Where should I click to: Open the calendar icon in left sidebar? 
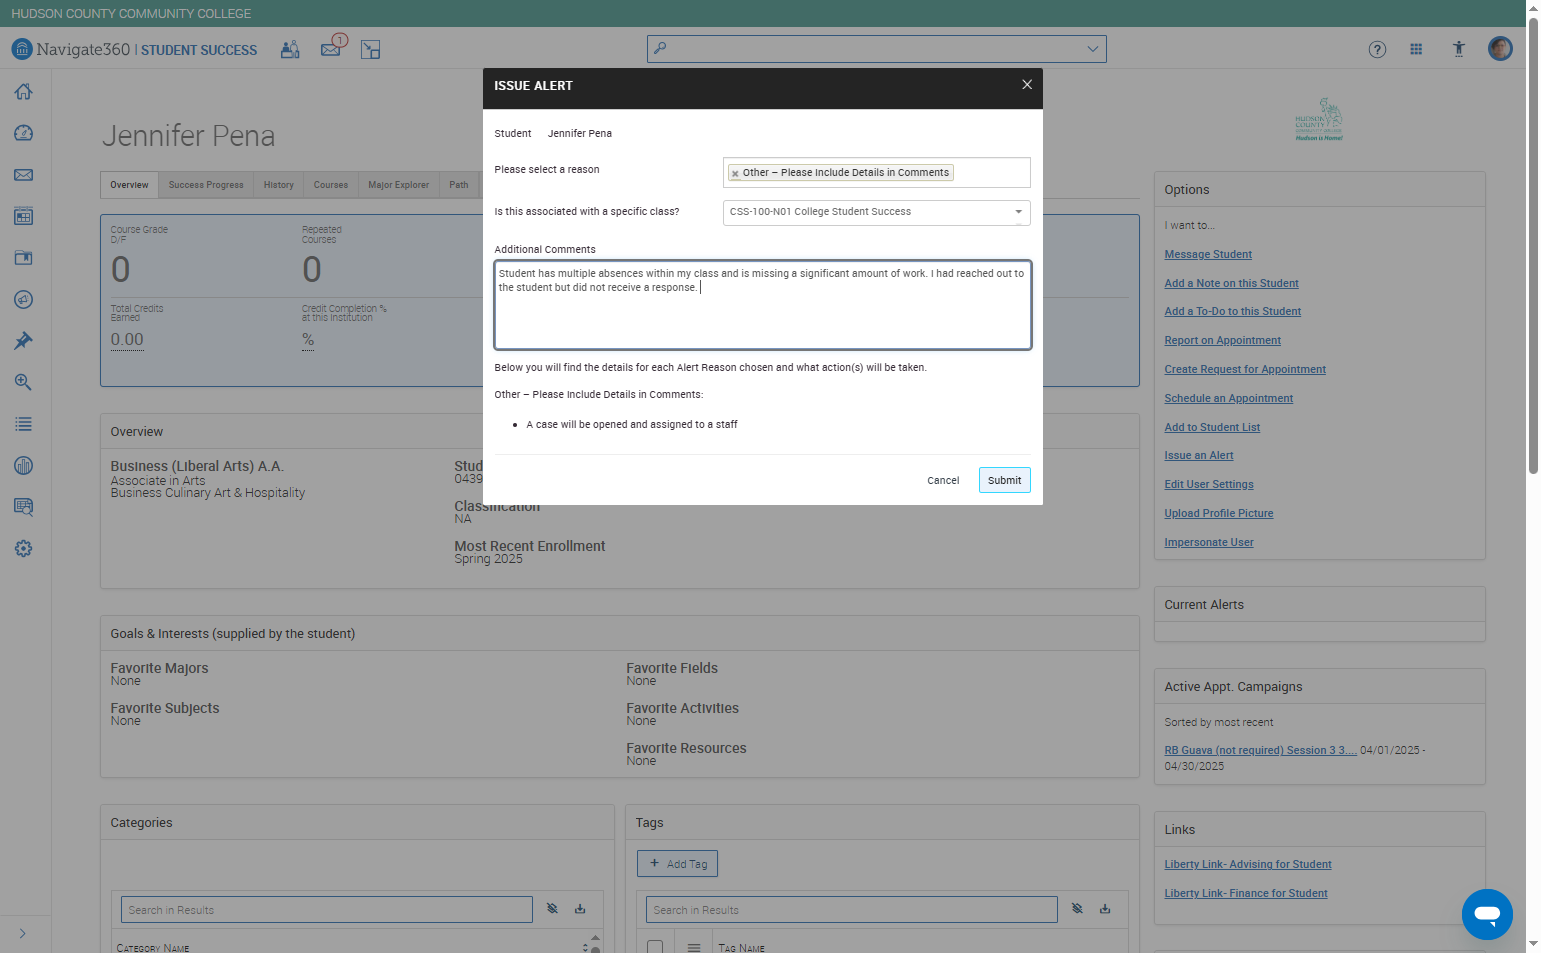[24, 217]
